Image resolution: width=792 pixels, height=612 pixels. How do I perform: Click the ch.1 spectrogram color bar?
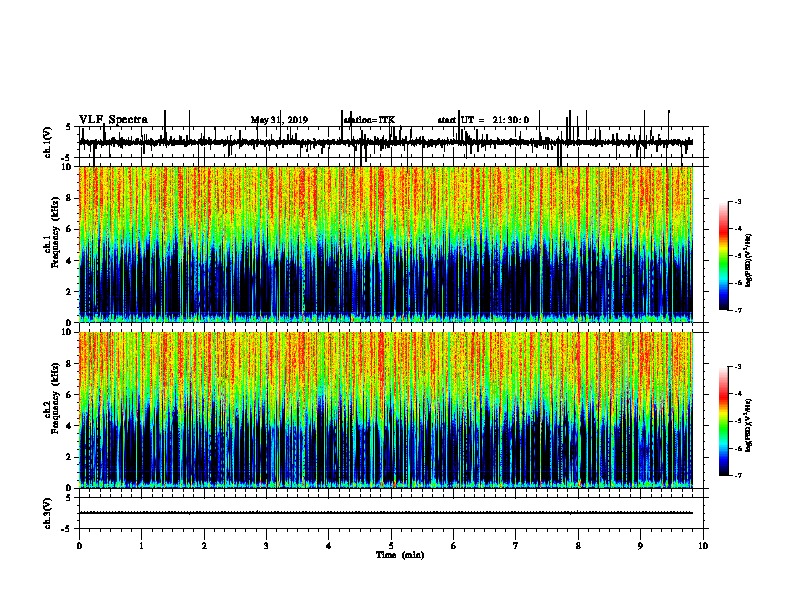724,256
